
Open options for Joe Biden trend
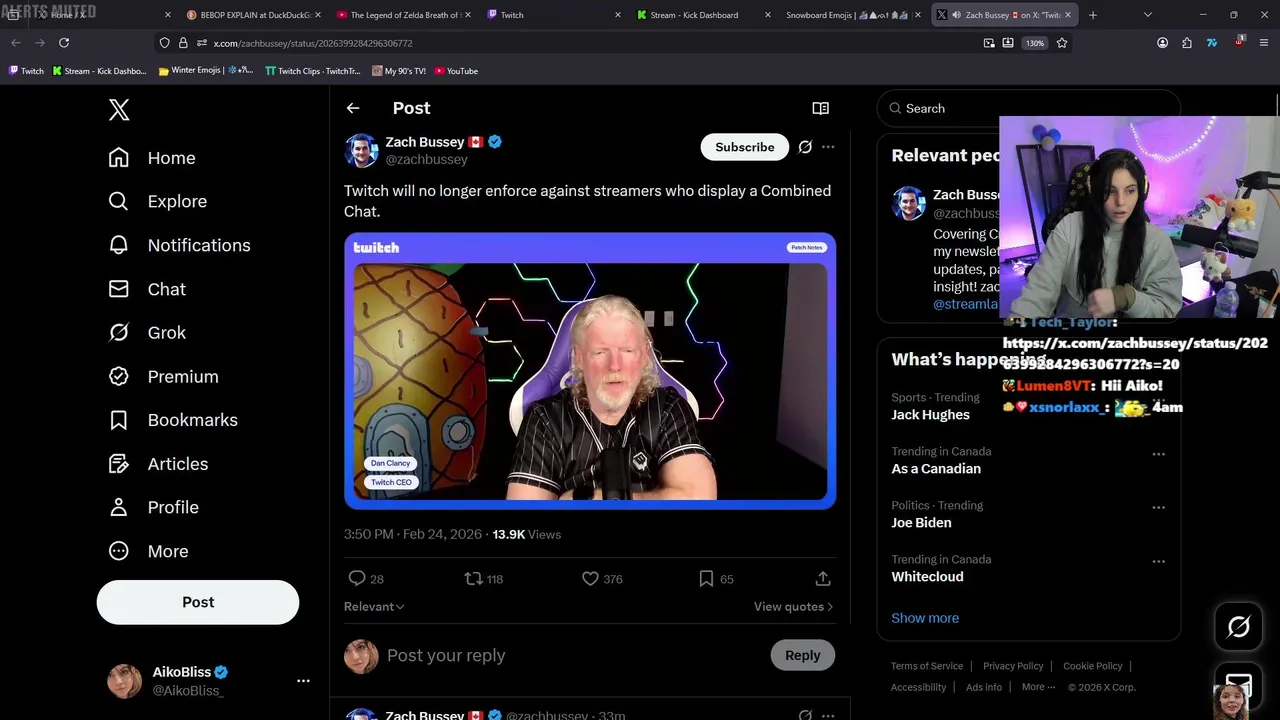pyautogui.click(x=1158, y=507)
